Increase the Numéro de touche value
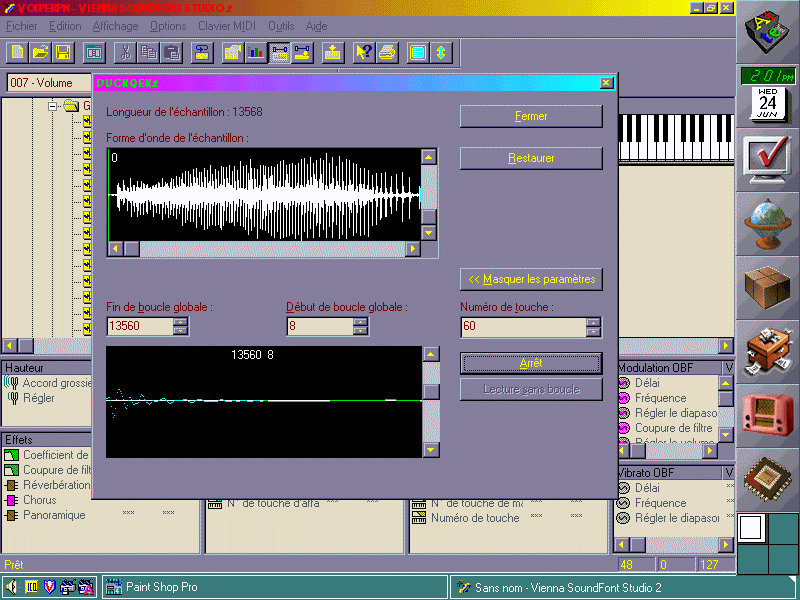 pyautogui.click(x=593, y=322)
